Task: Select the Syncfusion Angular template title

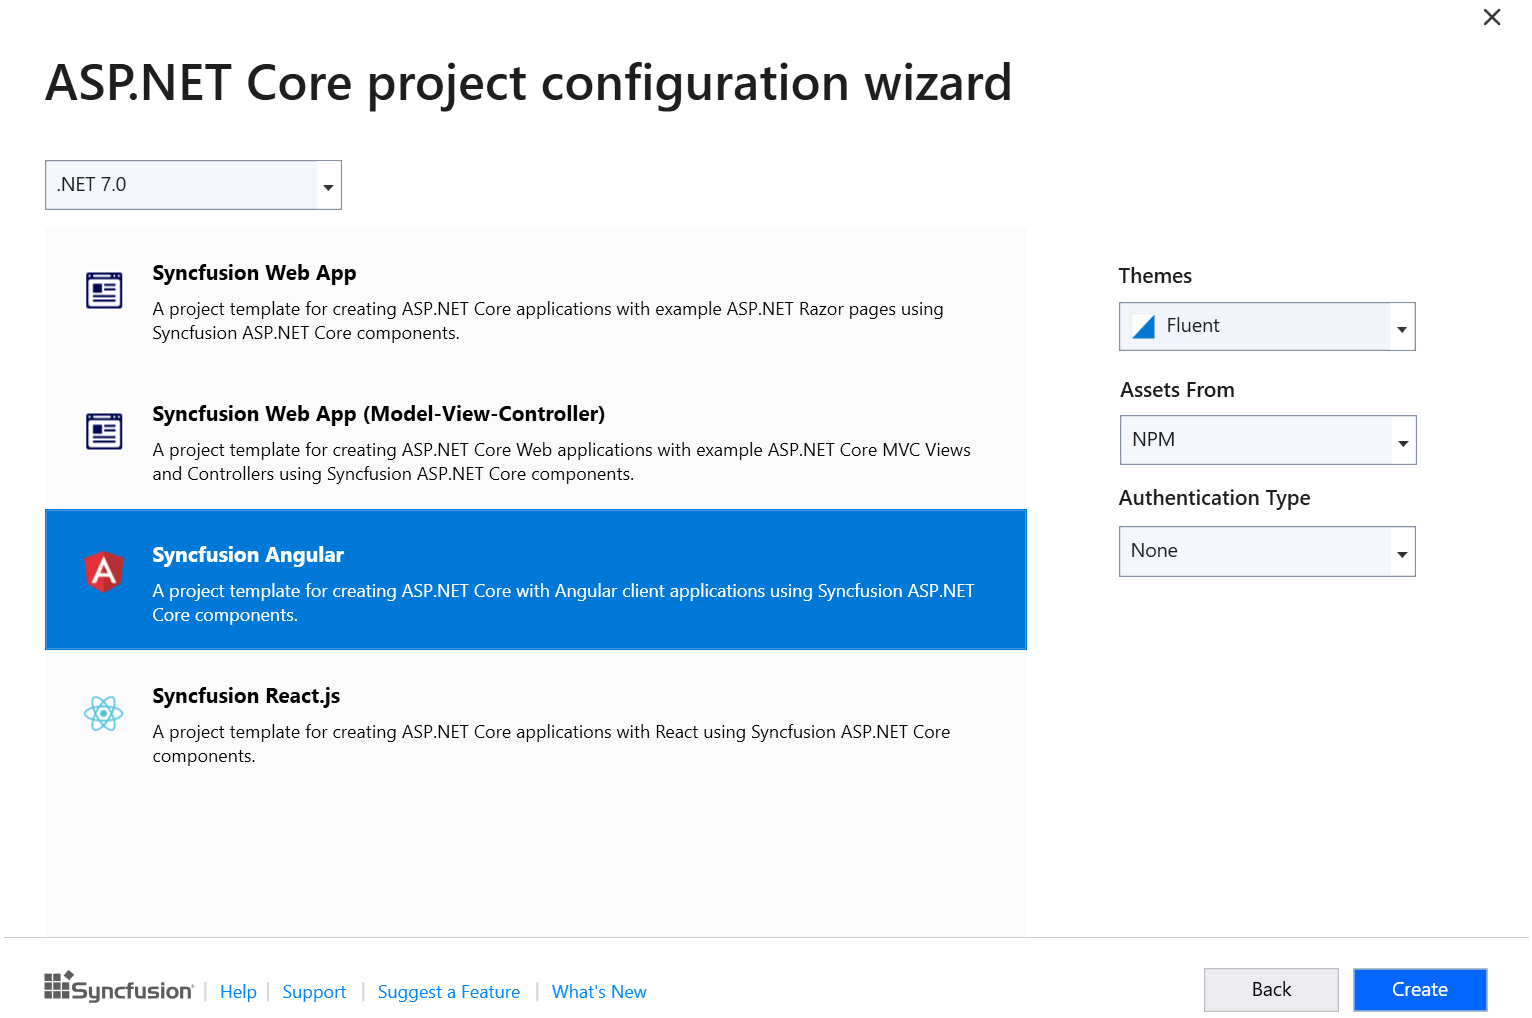Action: [248, 555]
